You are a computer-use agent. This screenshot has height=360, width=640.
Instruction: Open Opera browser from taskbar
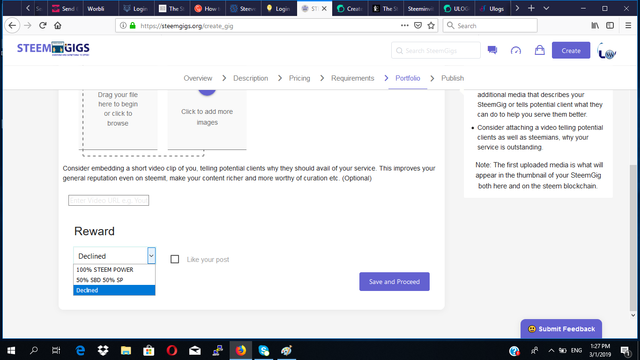pos(172,350)
